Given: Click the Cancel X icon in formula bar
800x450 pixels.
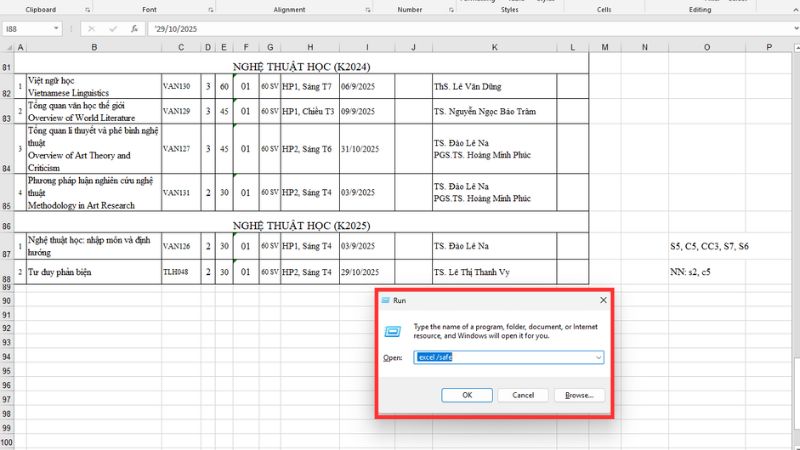Looking at the screenshot, I should (92, 29).
